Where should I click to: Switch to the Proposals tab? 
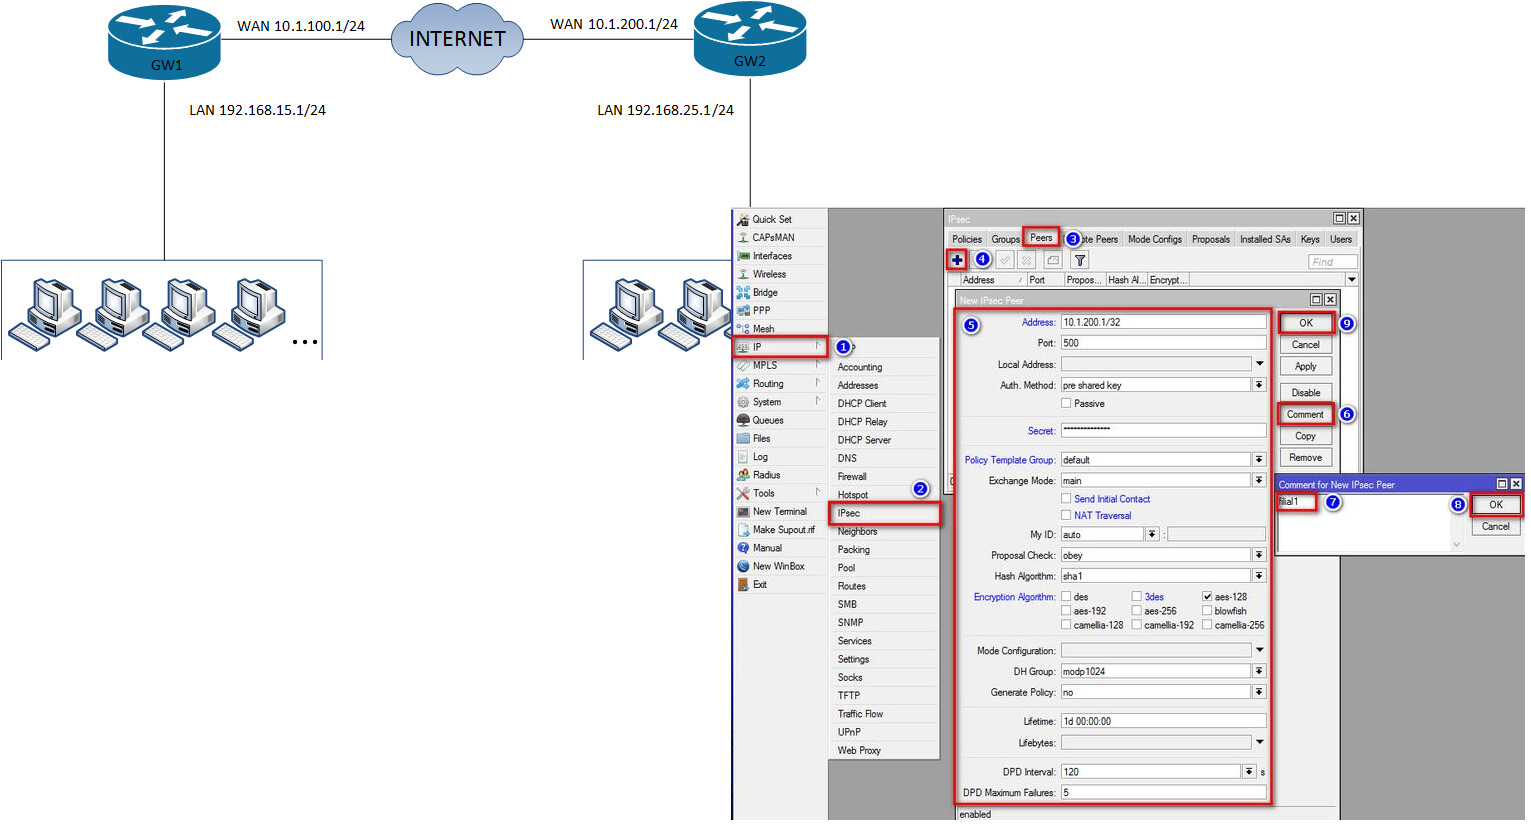(1210, 239)
